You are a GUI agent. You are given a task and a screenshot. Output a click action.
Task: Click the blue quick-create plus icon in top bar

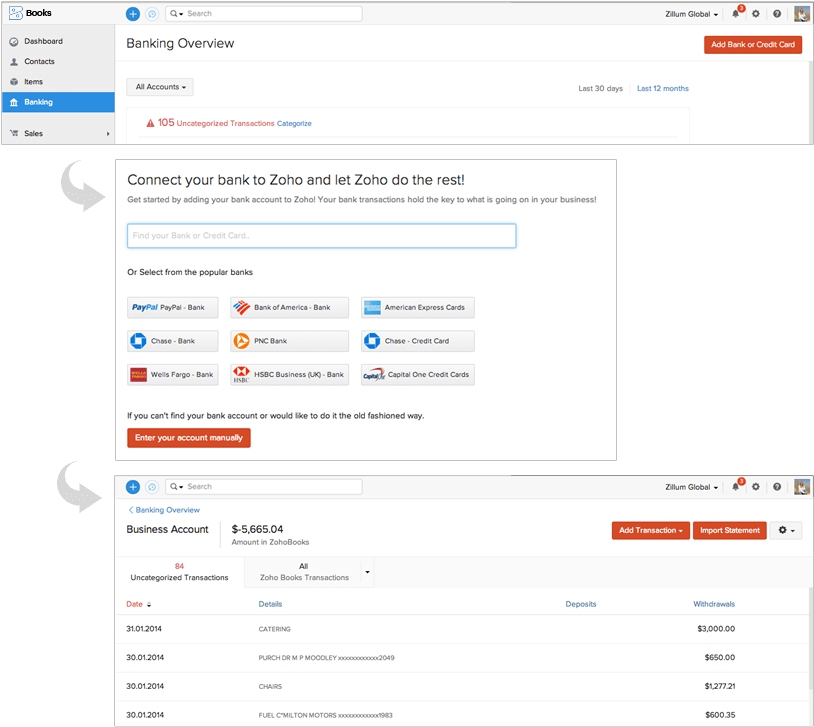pyautogui.click(x=133, y=14)
